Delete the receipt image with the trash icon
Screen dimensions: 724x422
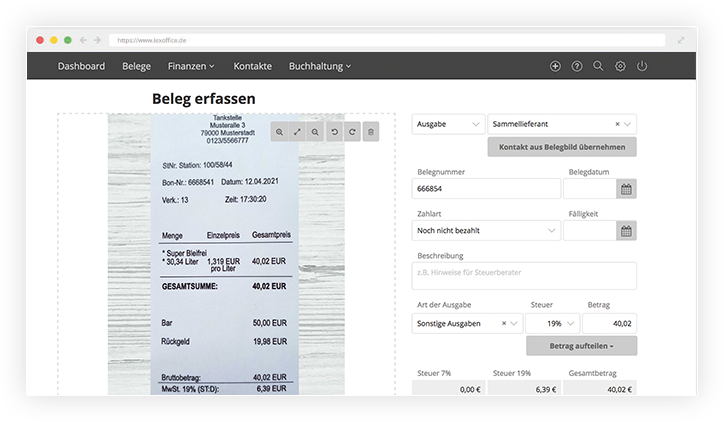point(370,132)
